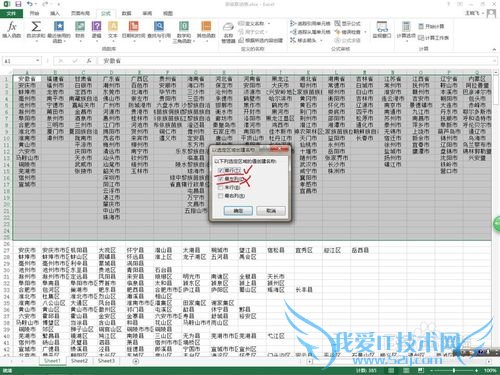This screenshot has height=375, width=500.
Task: Switch to the Home tab
Action: click(x=34, y=13)
